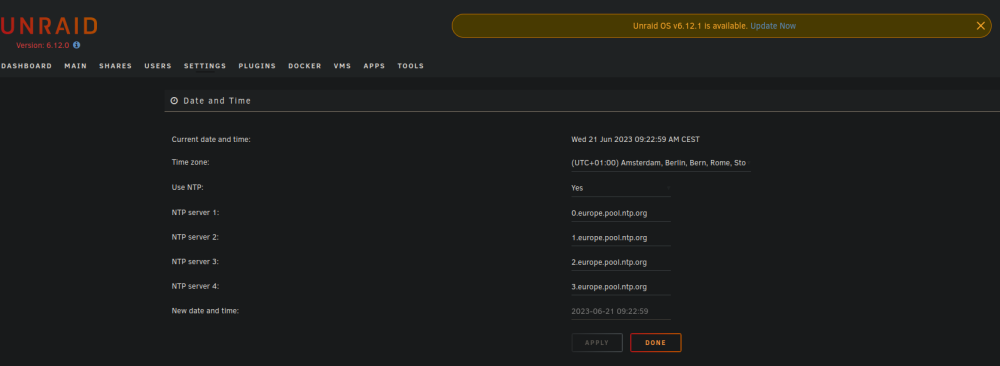The height and width of the screenshot is (366, 1000).
Task: Open the Tools menu
Action: 411,66
